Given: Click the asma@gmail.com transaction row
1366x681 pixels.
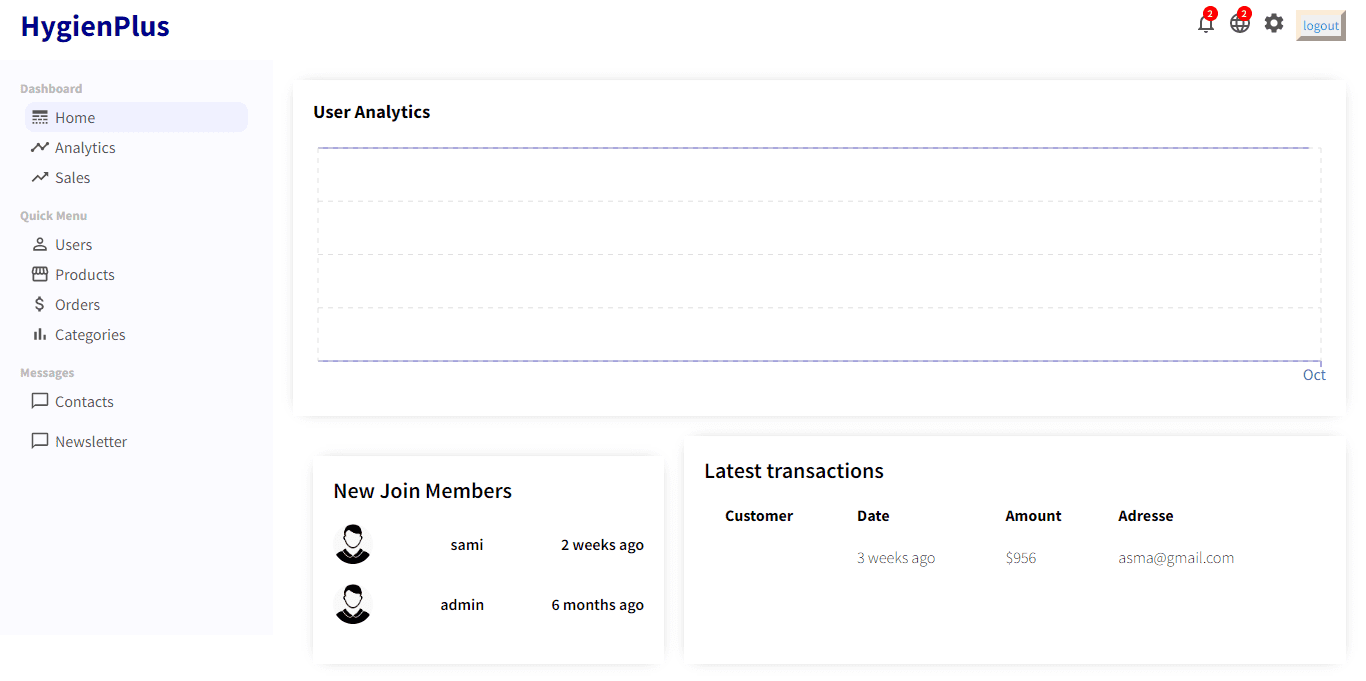Looking at the screenshot, I should tap(1014, 558).
